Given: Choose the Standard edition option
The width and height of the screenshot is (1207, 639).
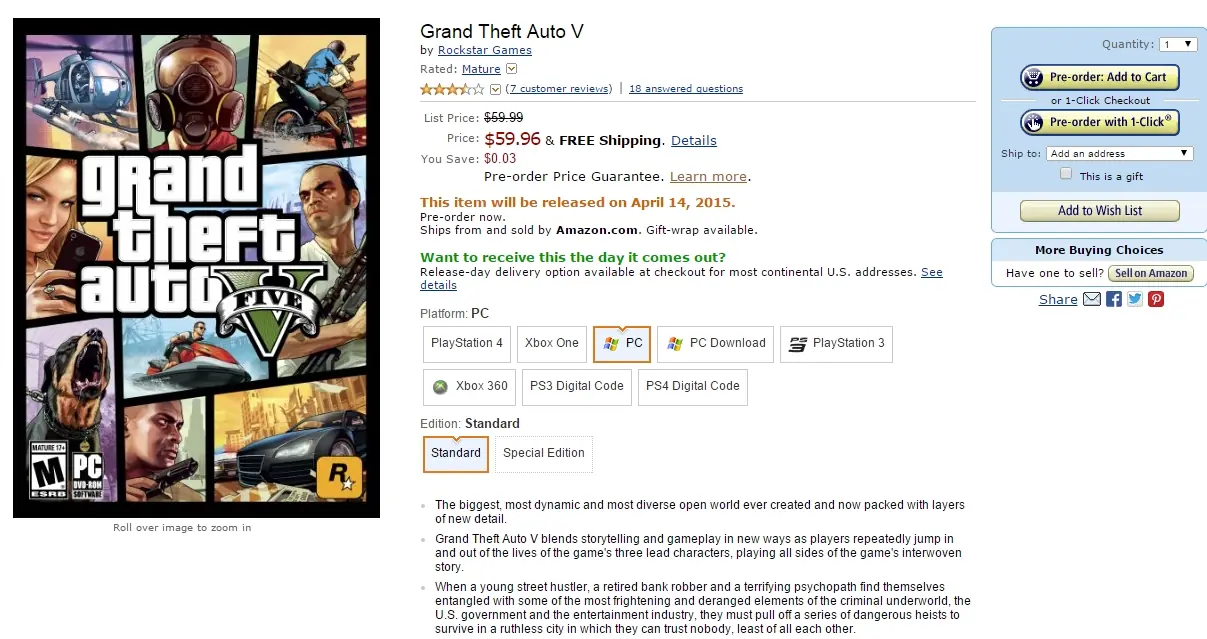Looking at the screenshot, I should [x=456, y=453].
